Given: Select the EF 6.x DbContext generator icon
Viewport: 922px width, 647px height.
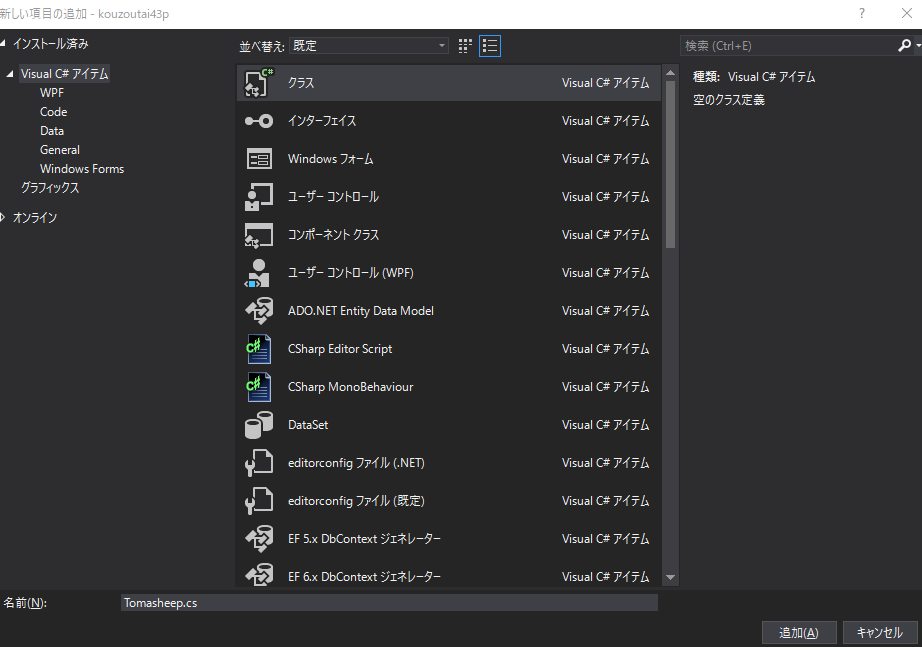Looking at the screenshot, I should [x=259, y=575].
